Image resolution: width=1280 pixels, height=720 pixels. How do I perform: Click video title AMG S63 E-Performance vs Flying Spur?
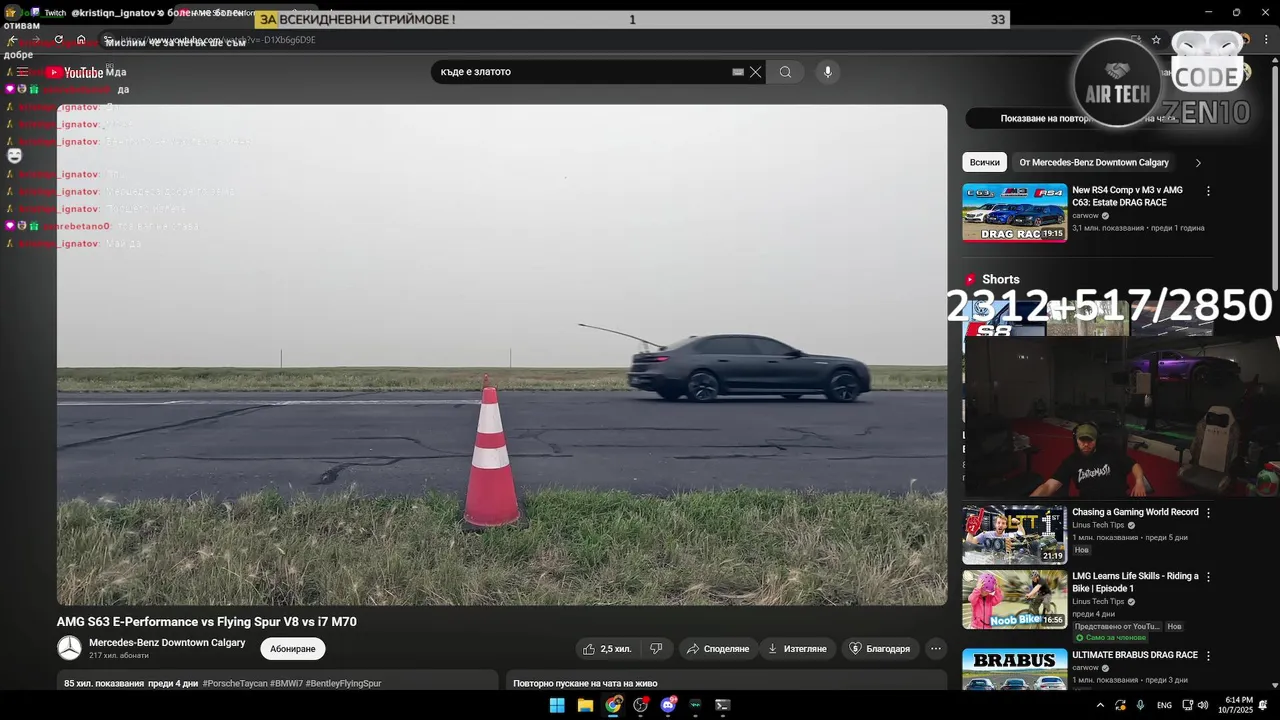tap(207, 622)
